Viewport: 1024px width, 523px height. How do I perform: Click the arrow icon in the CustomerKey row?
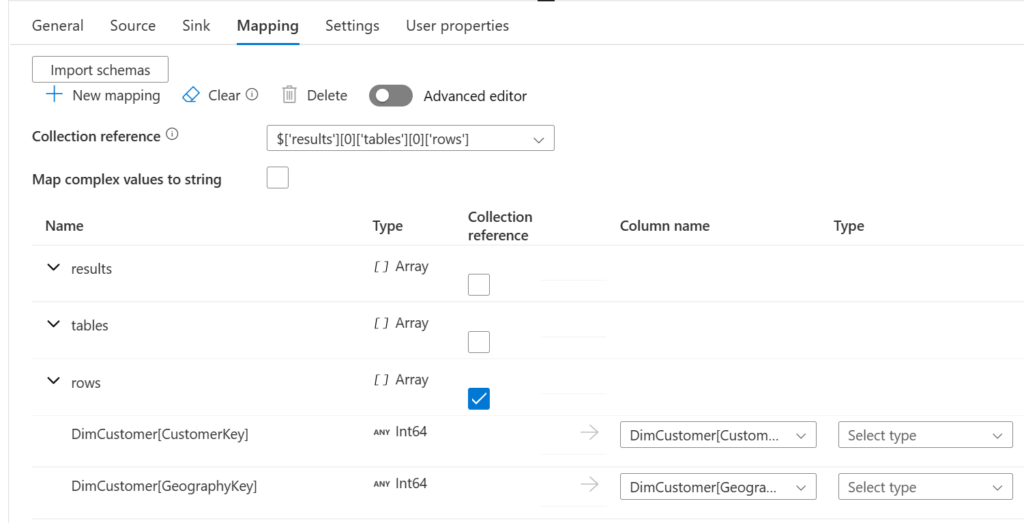point(590,433)
